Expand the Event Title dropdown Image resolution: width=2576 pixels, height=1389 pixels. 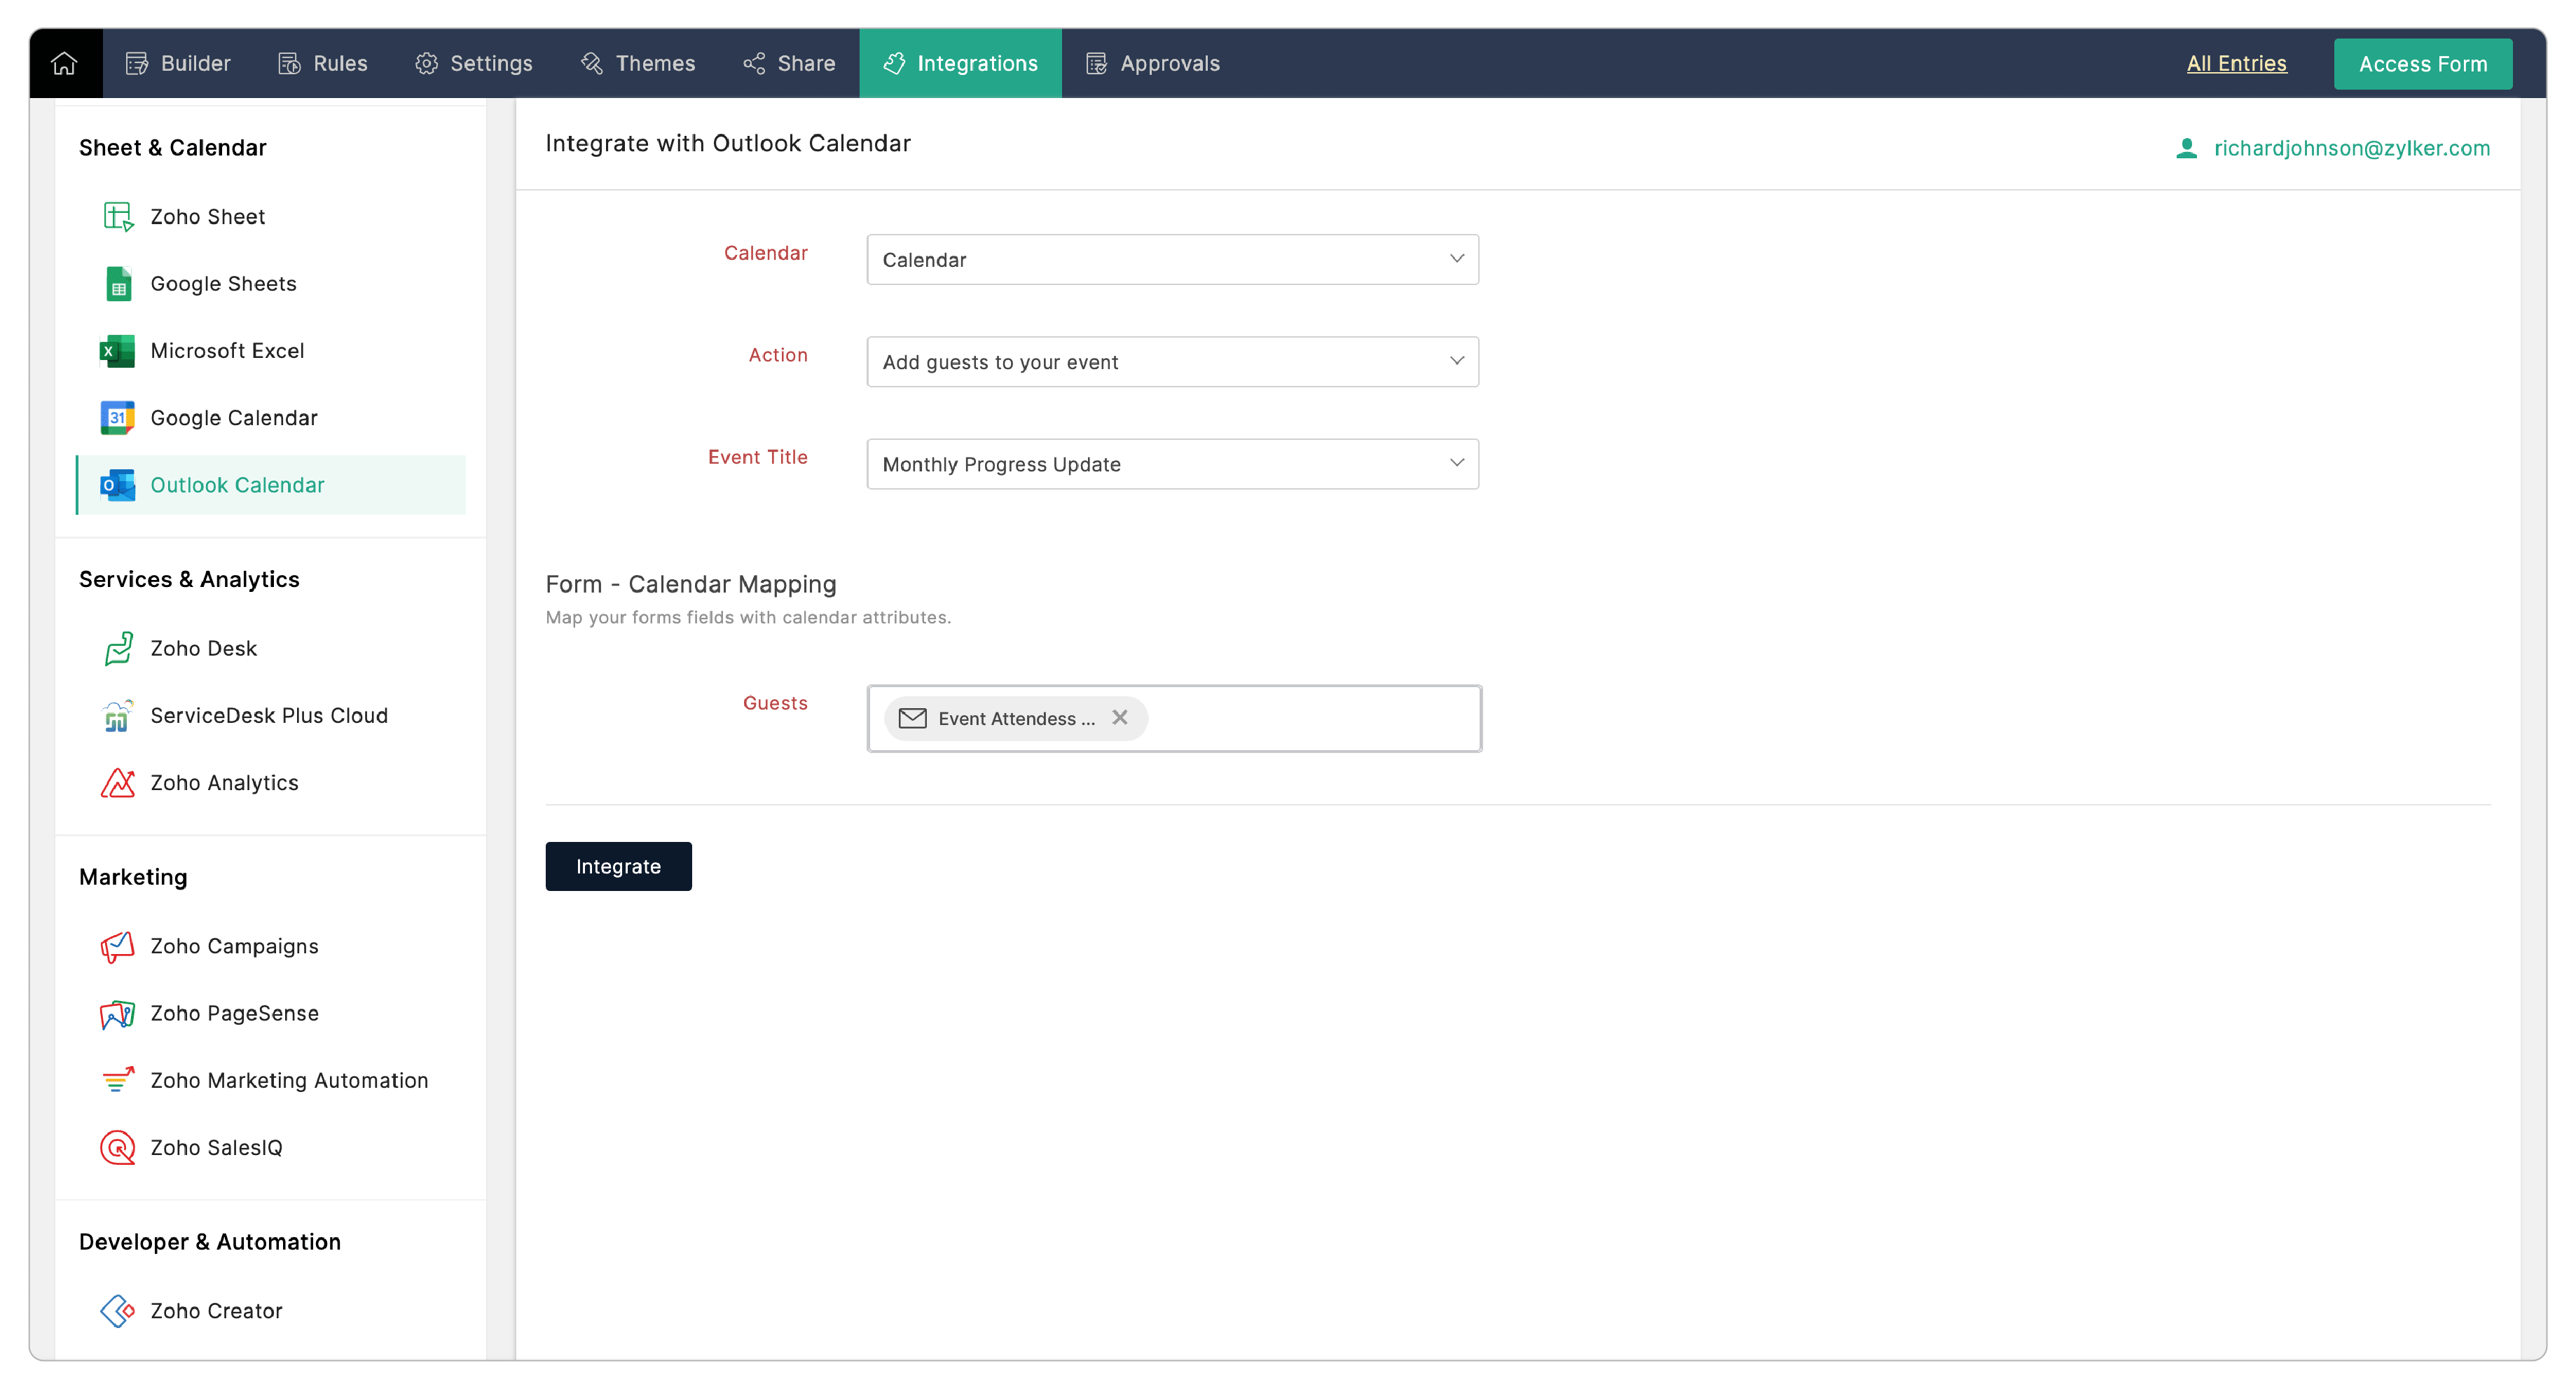(1172, 463)
